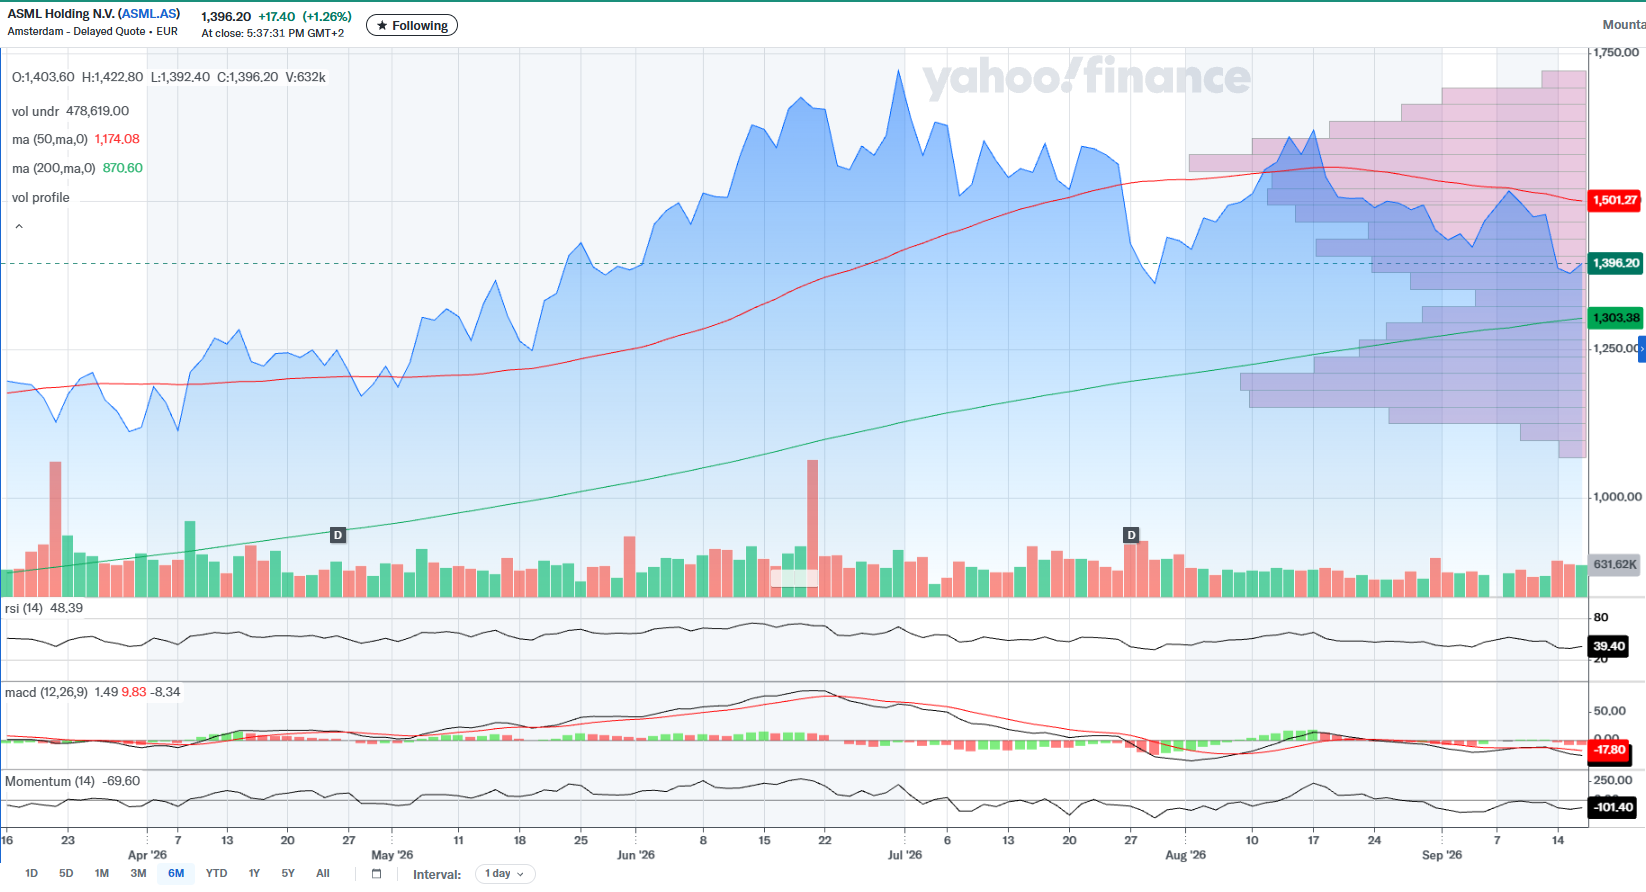Screen dimensions: 1646x892
Task: Click the rsi (14) panel label
Action: tap(24, 608)
